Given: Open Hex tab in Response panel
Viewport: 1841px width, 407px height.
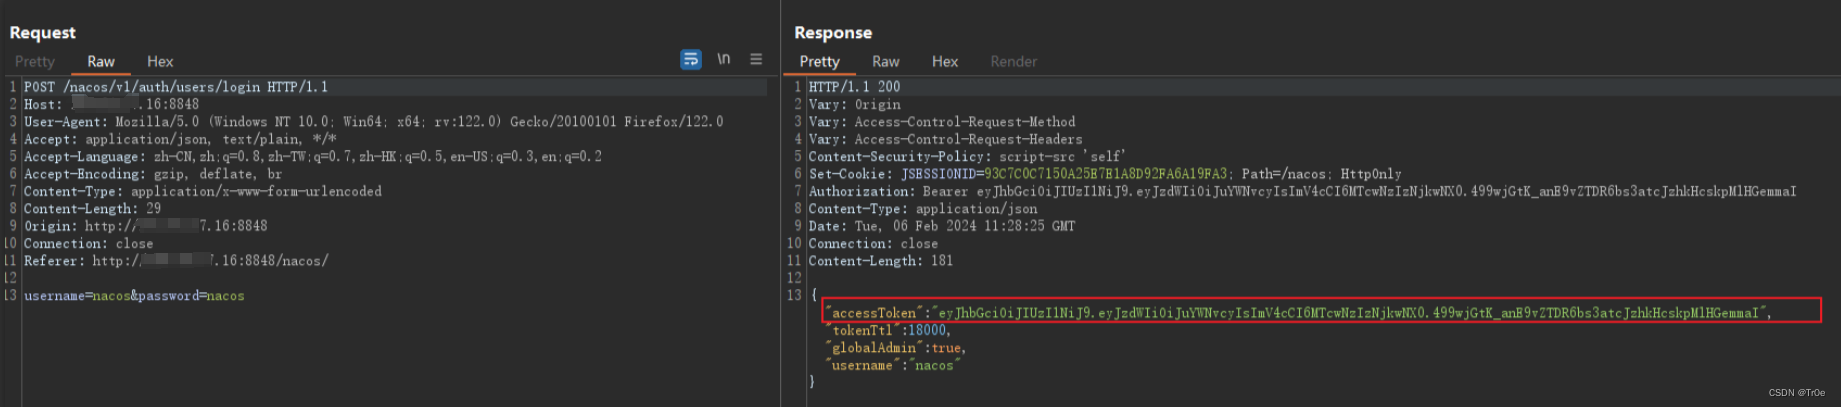Looking at the screenshot, I should [945, 62].
